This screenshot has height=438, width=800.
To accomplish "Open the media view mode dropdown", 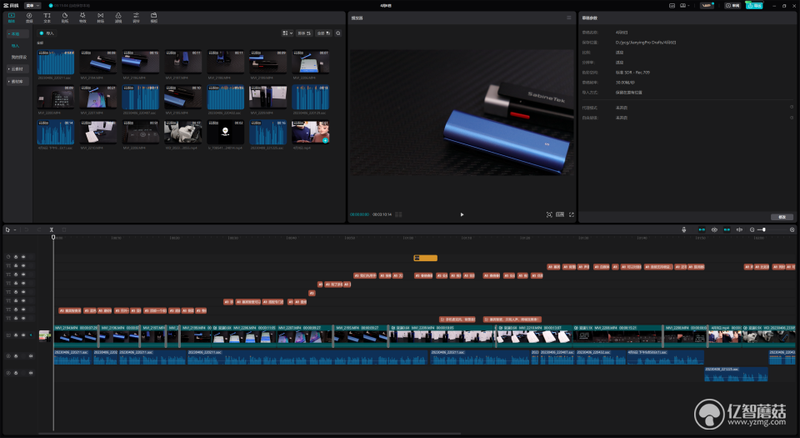I will (288, 33).
